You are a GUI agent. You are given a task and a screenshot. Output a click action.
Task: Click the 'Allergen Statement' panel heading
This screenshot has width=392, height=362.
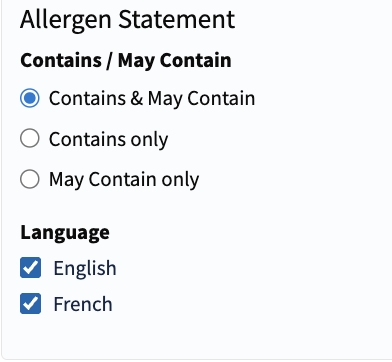point(128,21)
